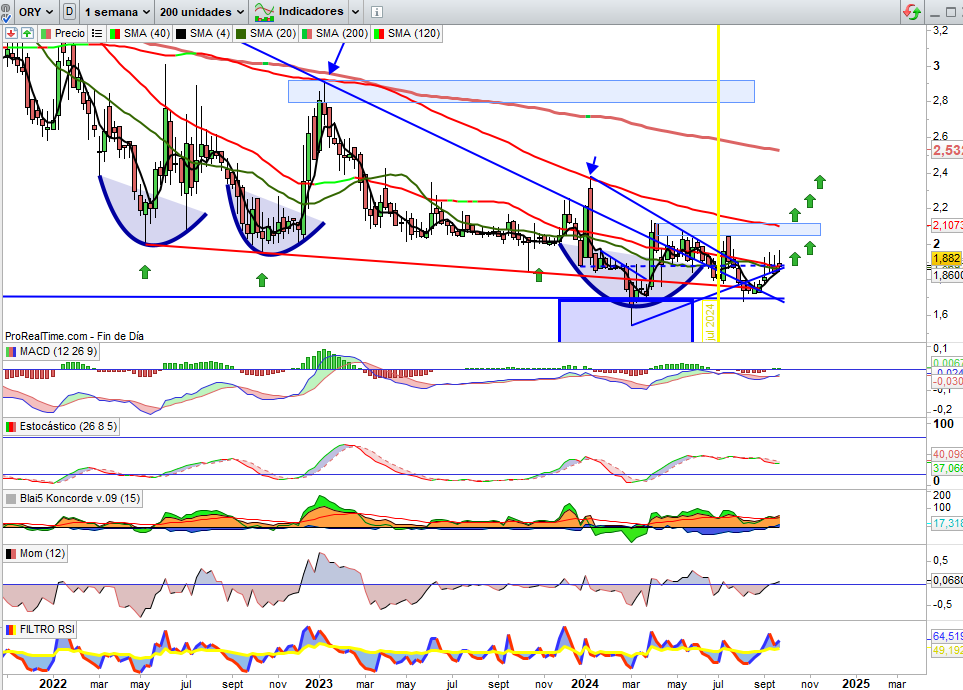Click the red 2,107 SMA value label

(947, 225)
